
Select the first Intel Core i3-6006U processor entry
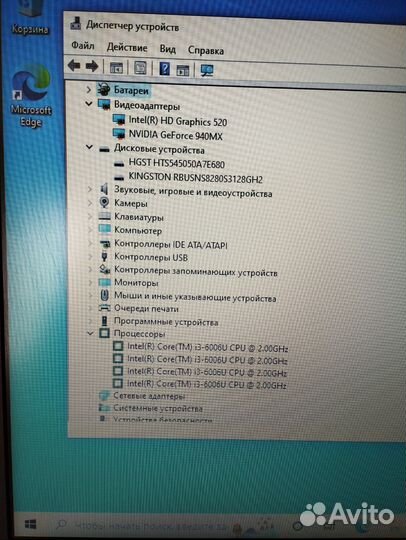207,347
